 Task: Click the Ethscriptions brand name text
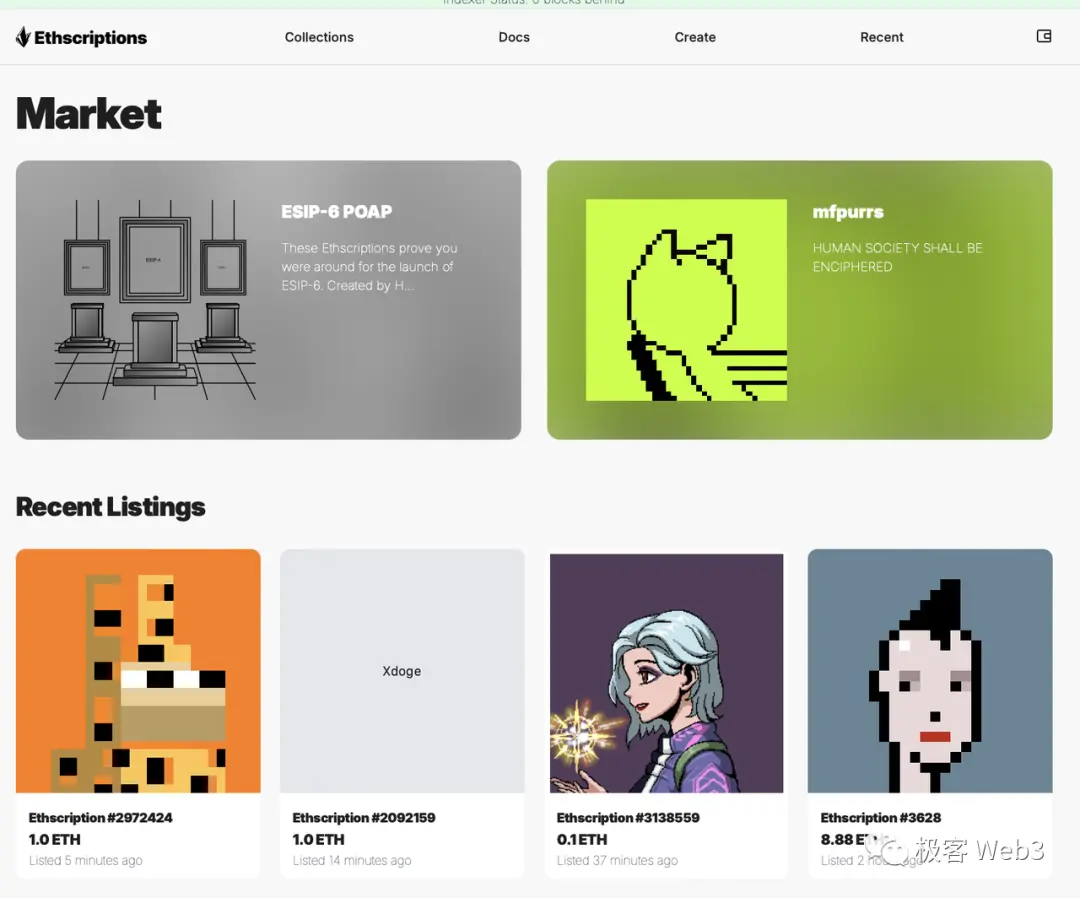click(90, 38)
